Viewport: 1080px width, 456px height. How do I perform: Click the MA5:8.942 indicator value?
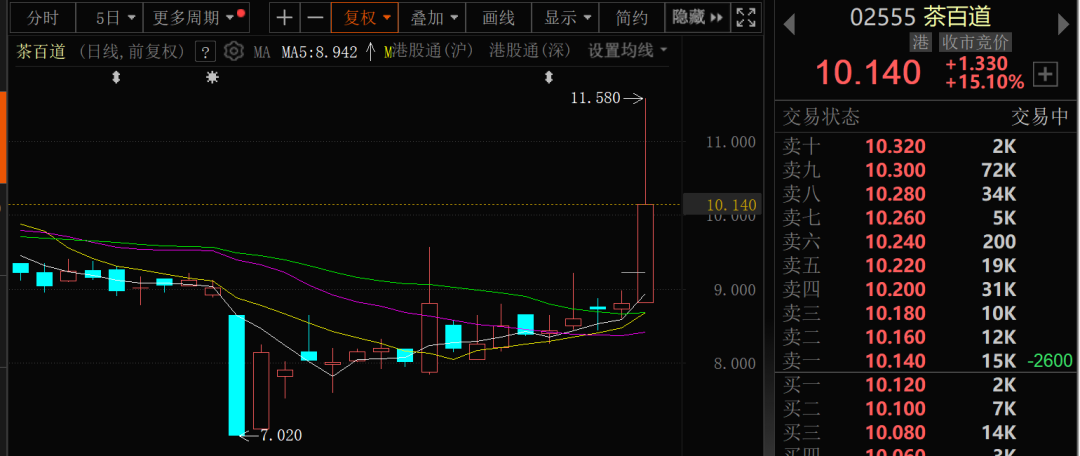tap(320, 51)
